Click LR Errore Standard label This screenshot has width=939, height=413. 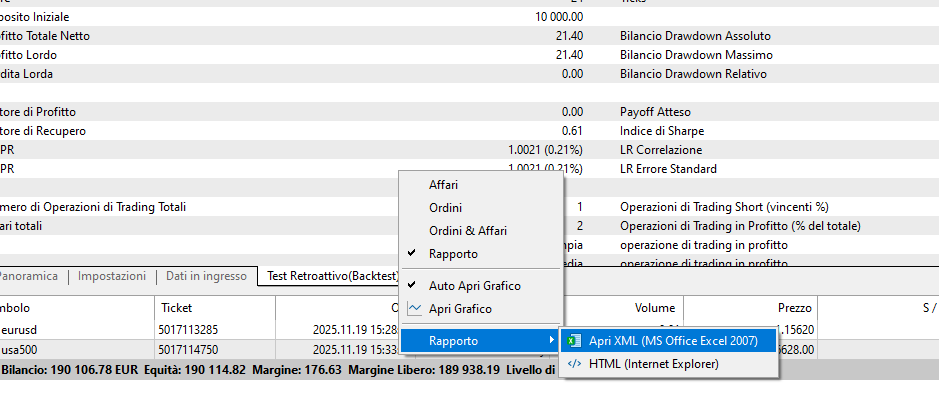[668, 169]
